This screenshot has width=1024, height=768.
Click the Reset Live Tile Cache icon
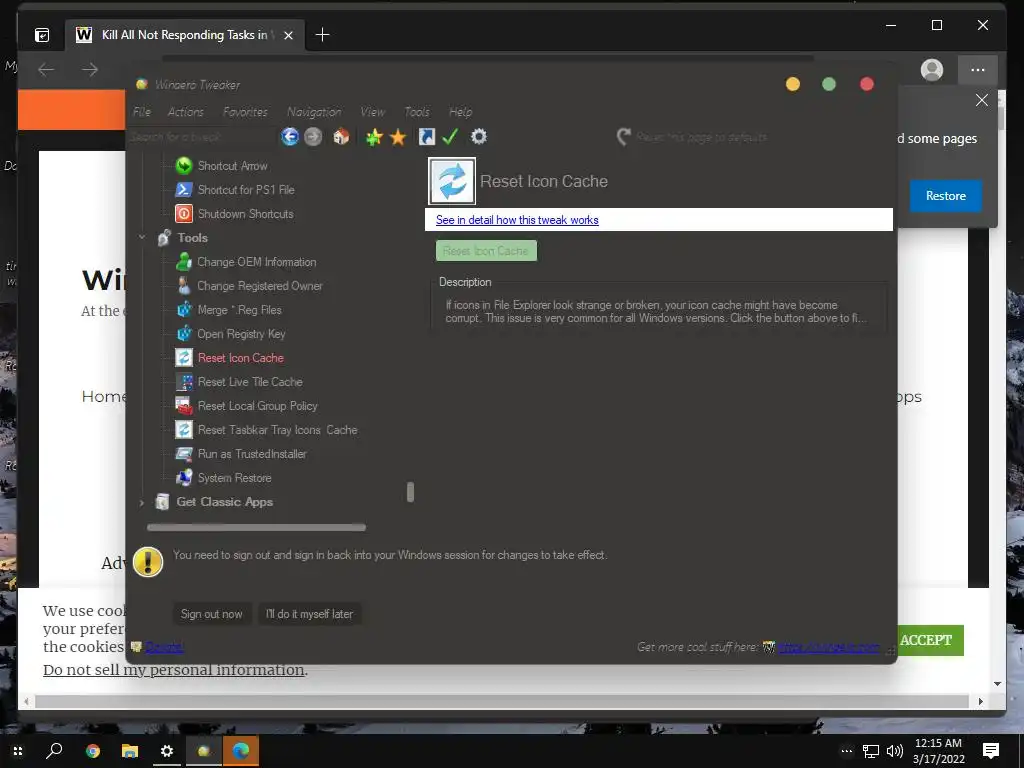coord(184,382)
